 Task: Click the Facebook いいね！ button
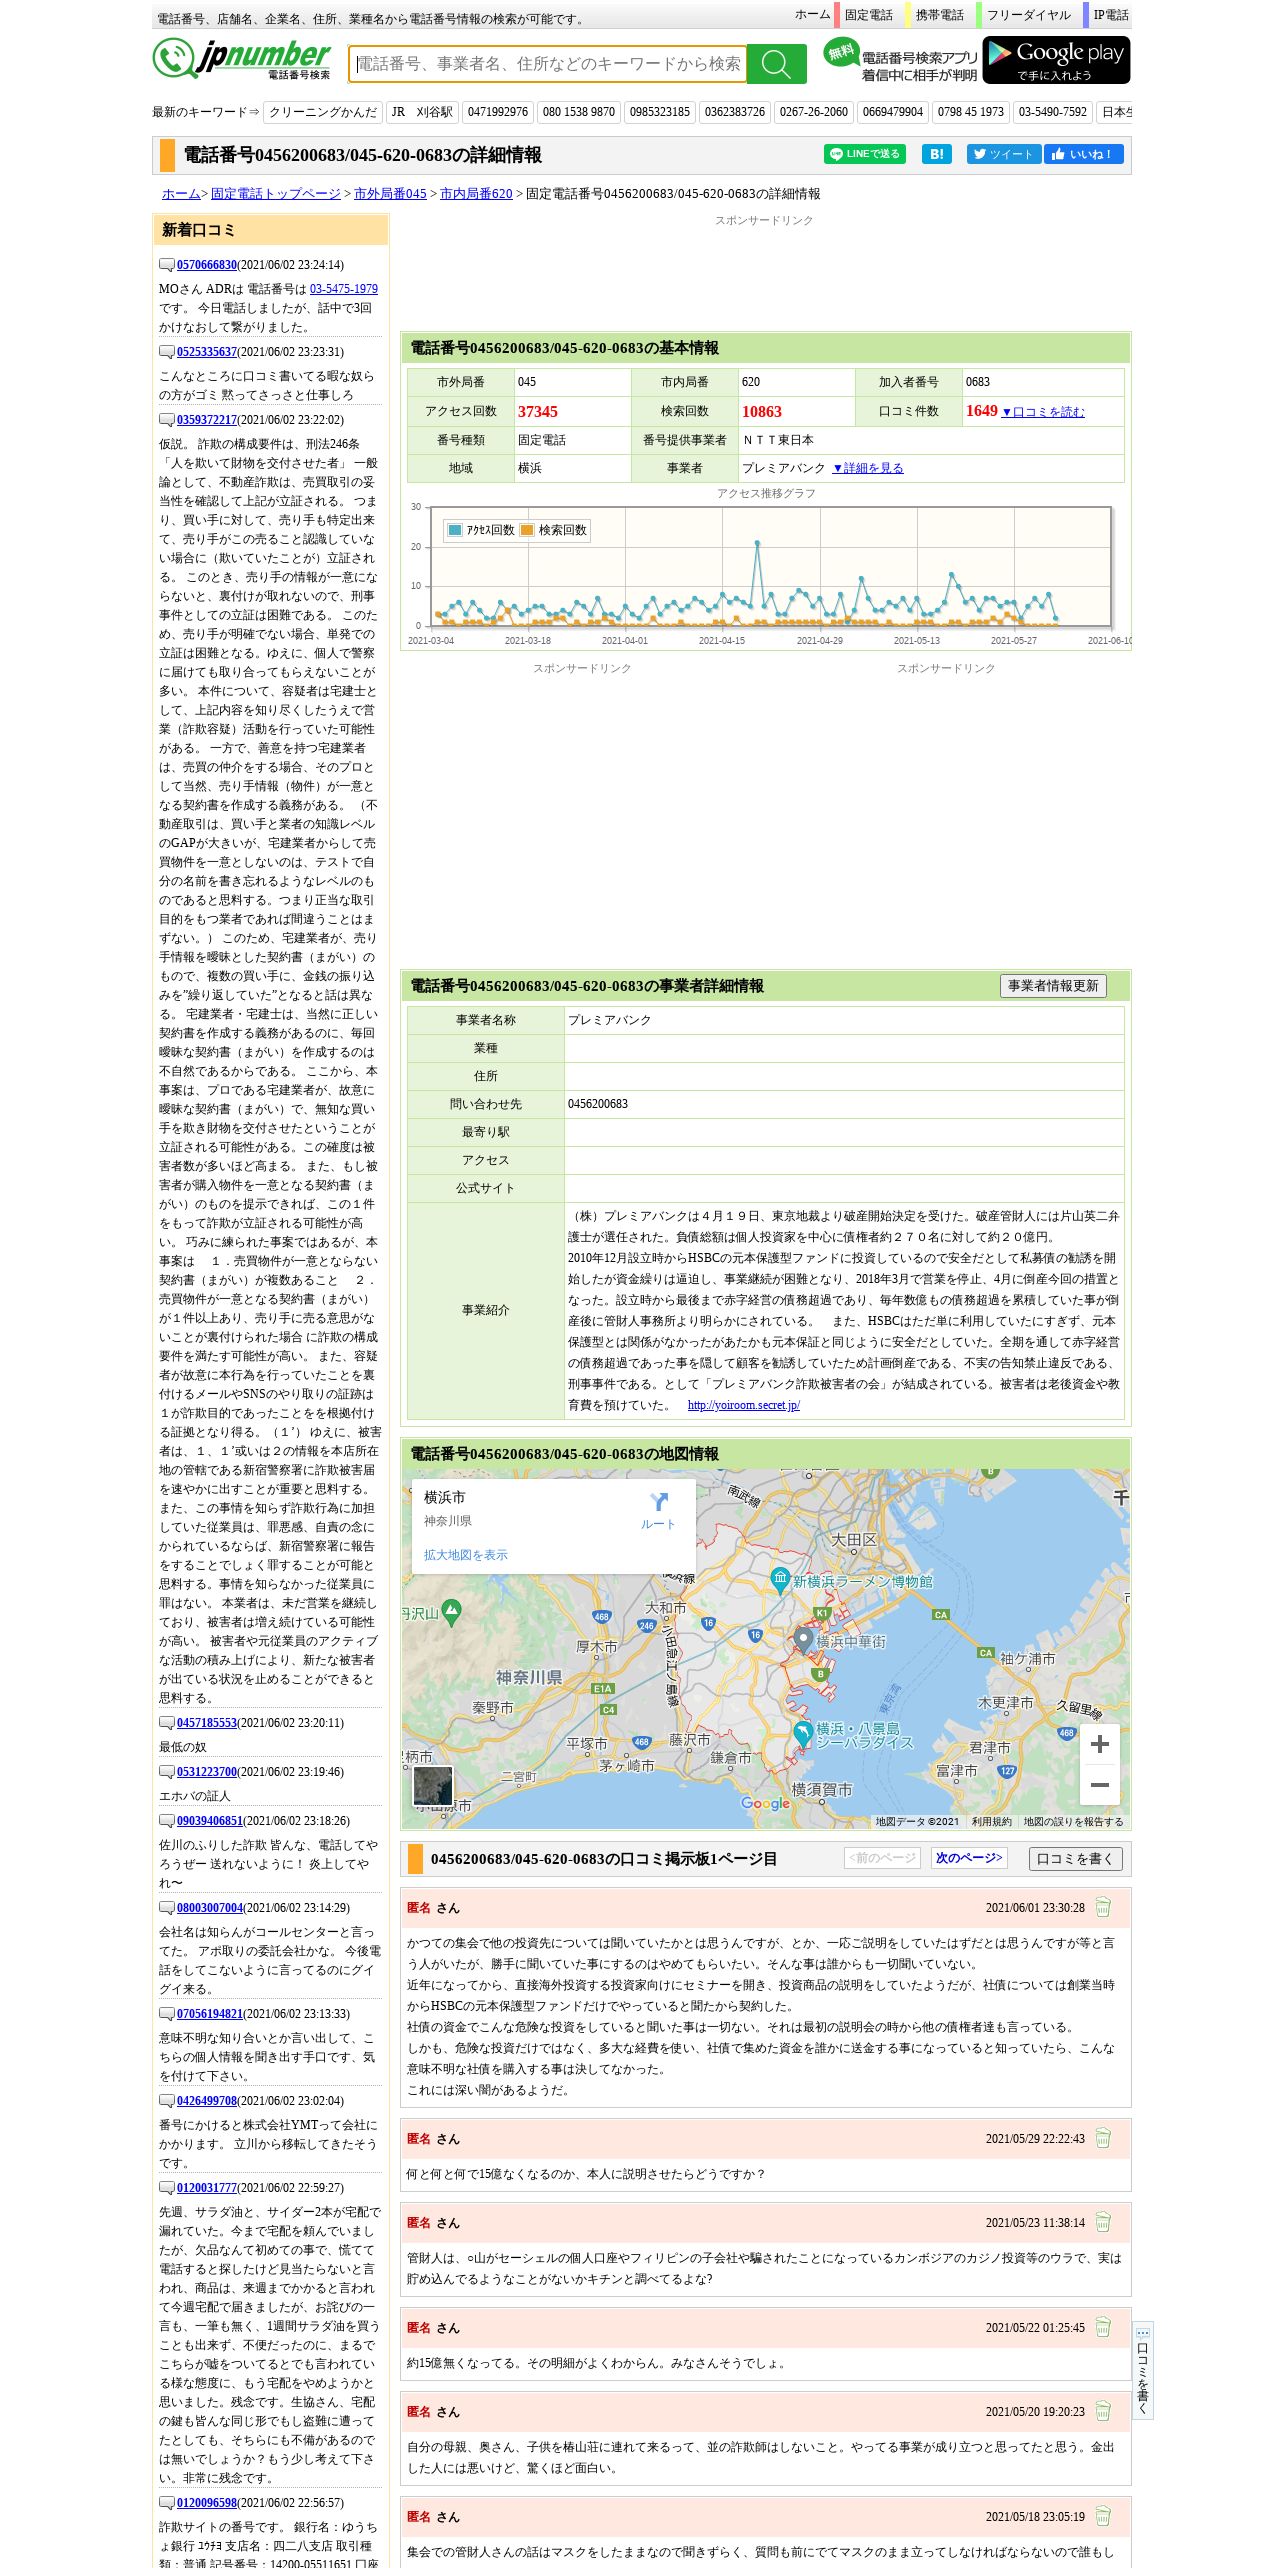pos(1084,154)
